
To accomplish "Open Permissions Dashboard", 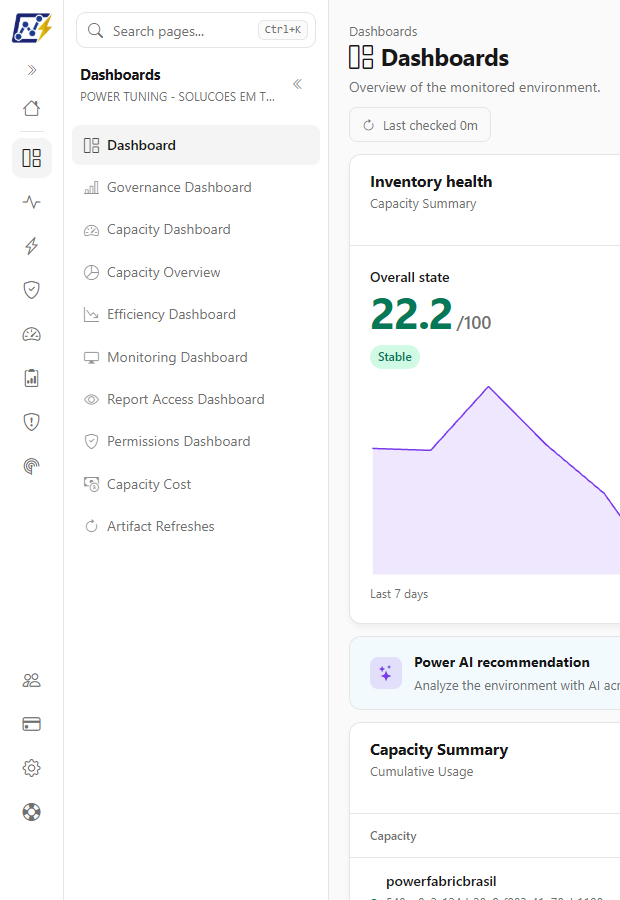I will (196, 441).
